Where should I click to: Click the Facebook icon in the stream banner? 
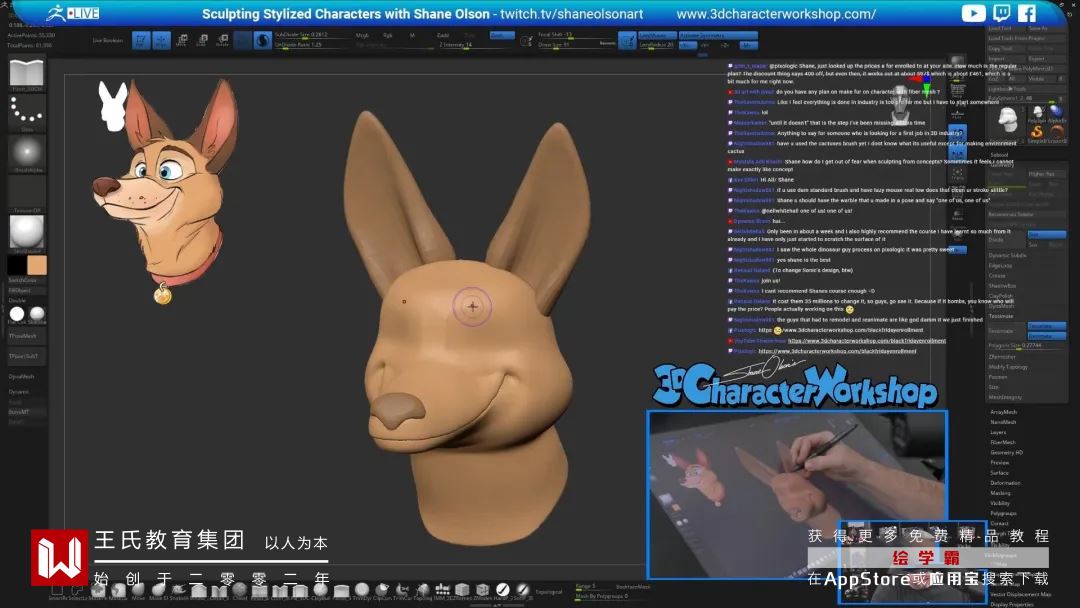(x=1027, y=13)
